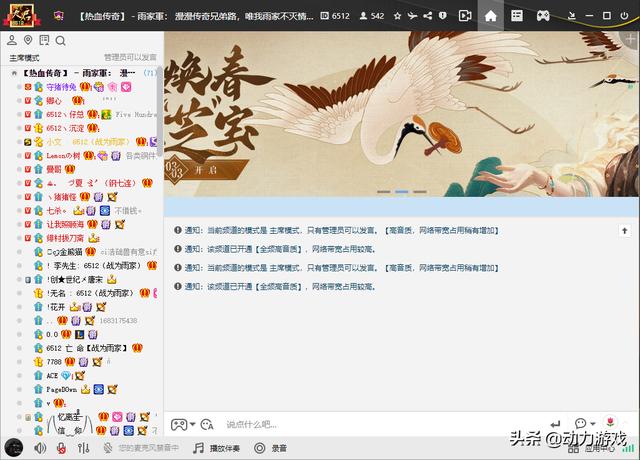Send message with the enter arrow icon

[x=556, y=424]
